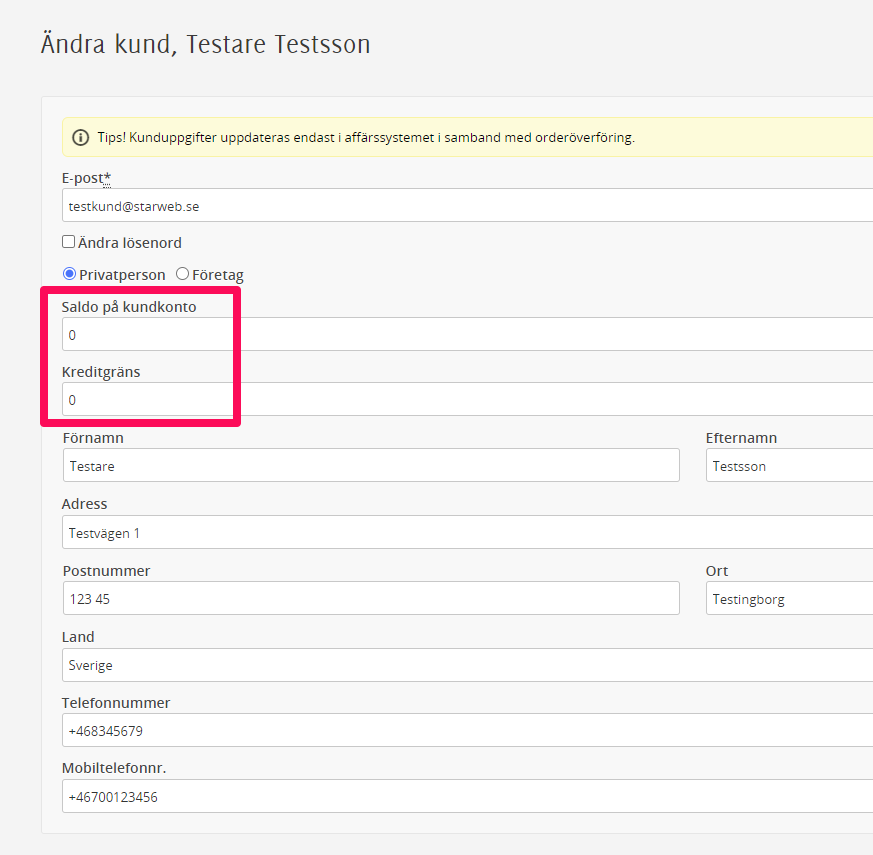Screen dimensions: 873x855
Task: Select the Företag radio button
Action: 182,274
